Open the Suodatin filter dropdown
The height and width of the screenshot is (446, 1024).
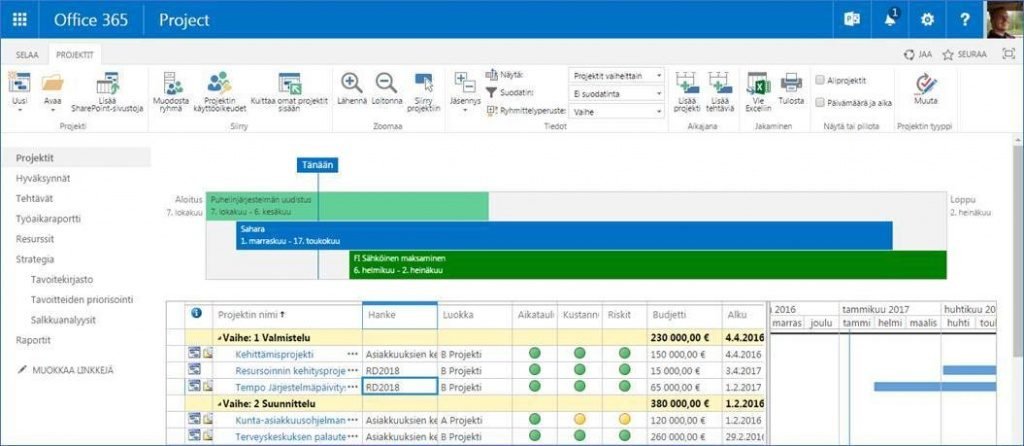coord(617,94)
